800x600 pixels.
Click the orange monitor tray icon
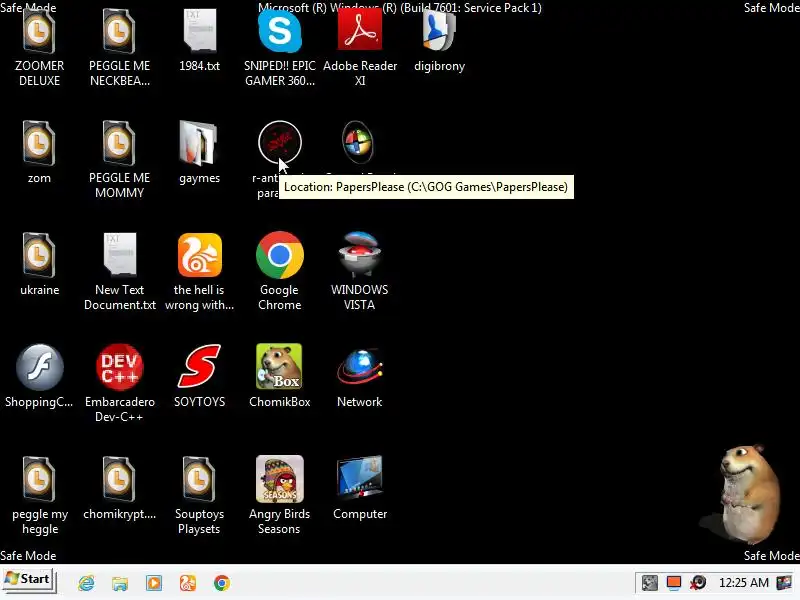click(674, 583)
